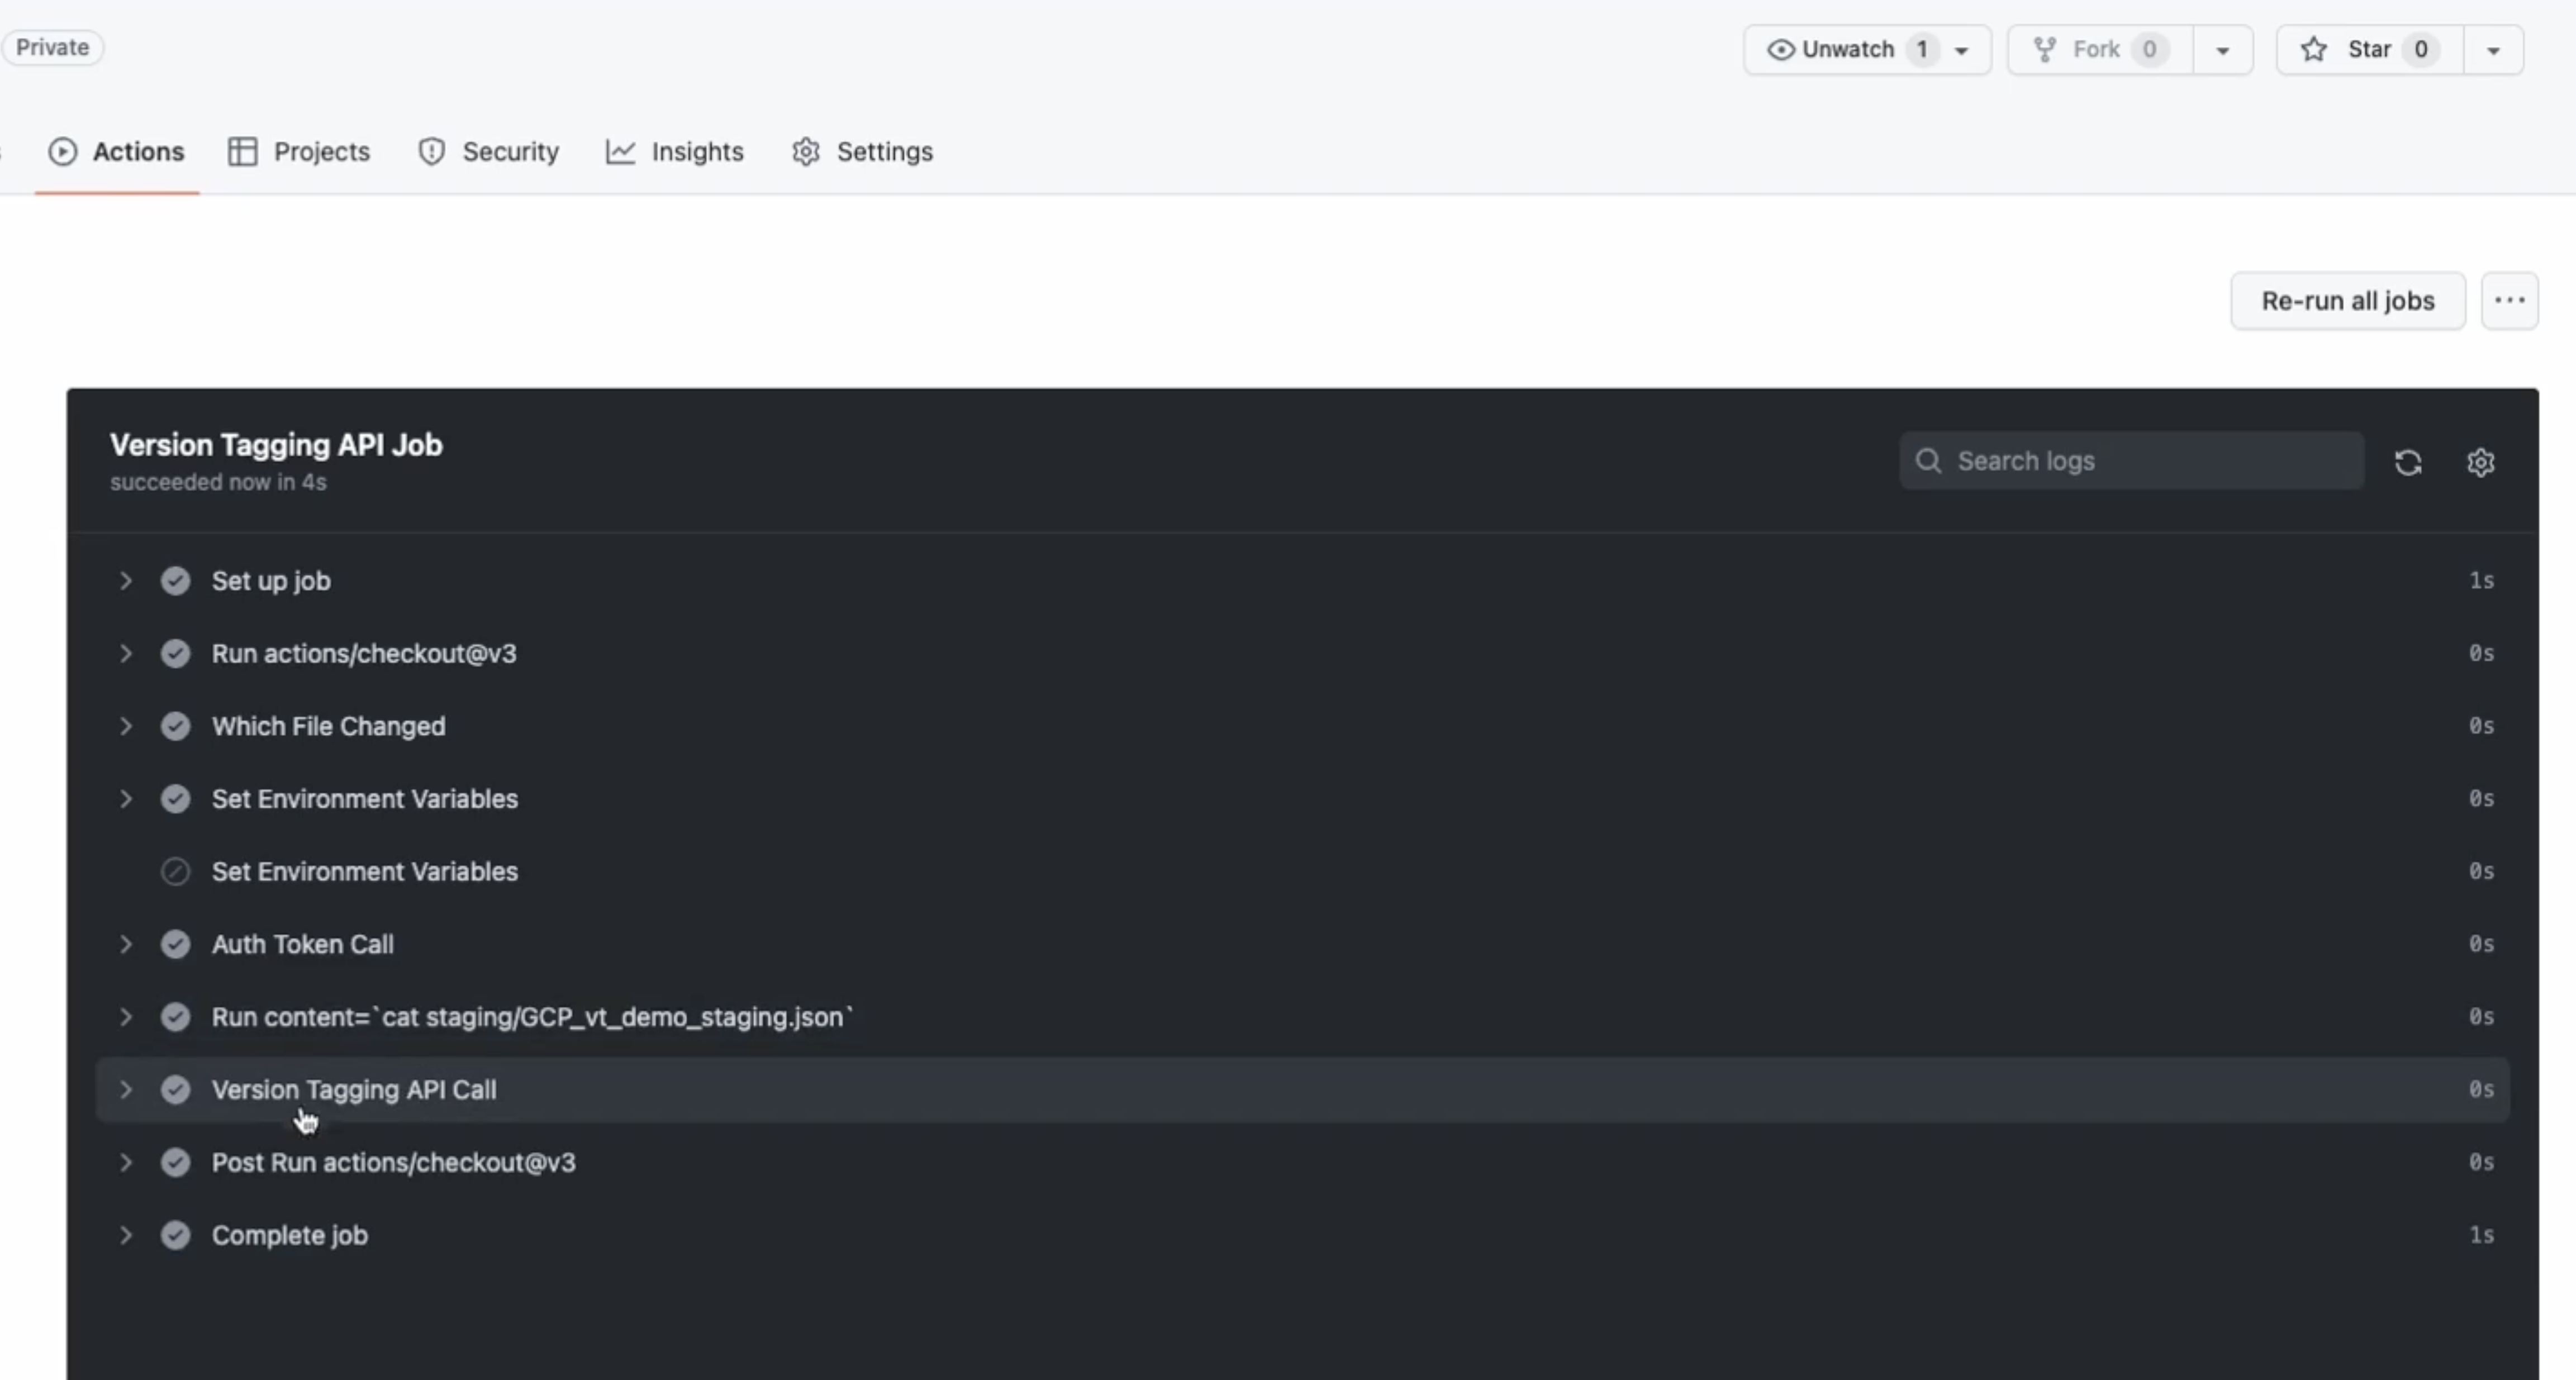Screen dimensions: 2576x1380
Task: Click the success check icon for Set up job
Action: 175,581
